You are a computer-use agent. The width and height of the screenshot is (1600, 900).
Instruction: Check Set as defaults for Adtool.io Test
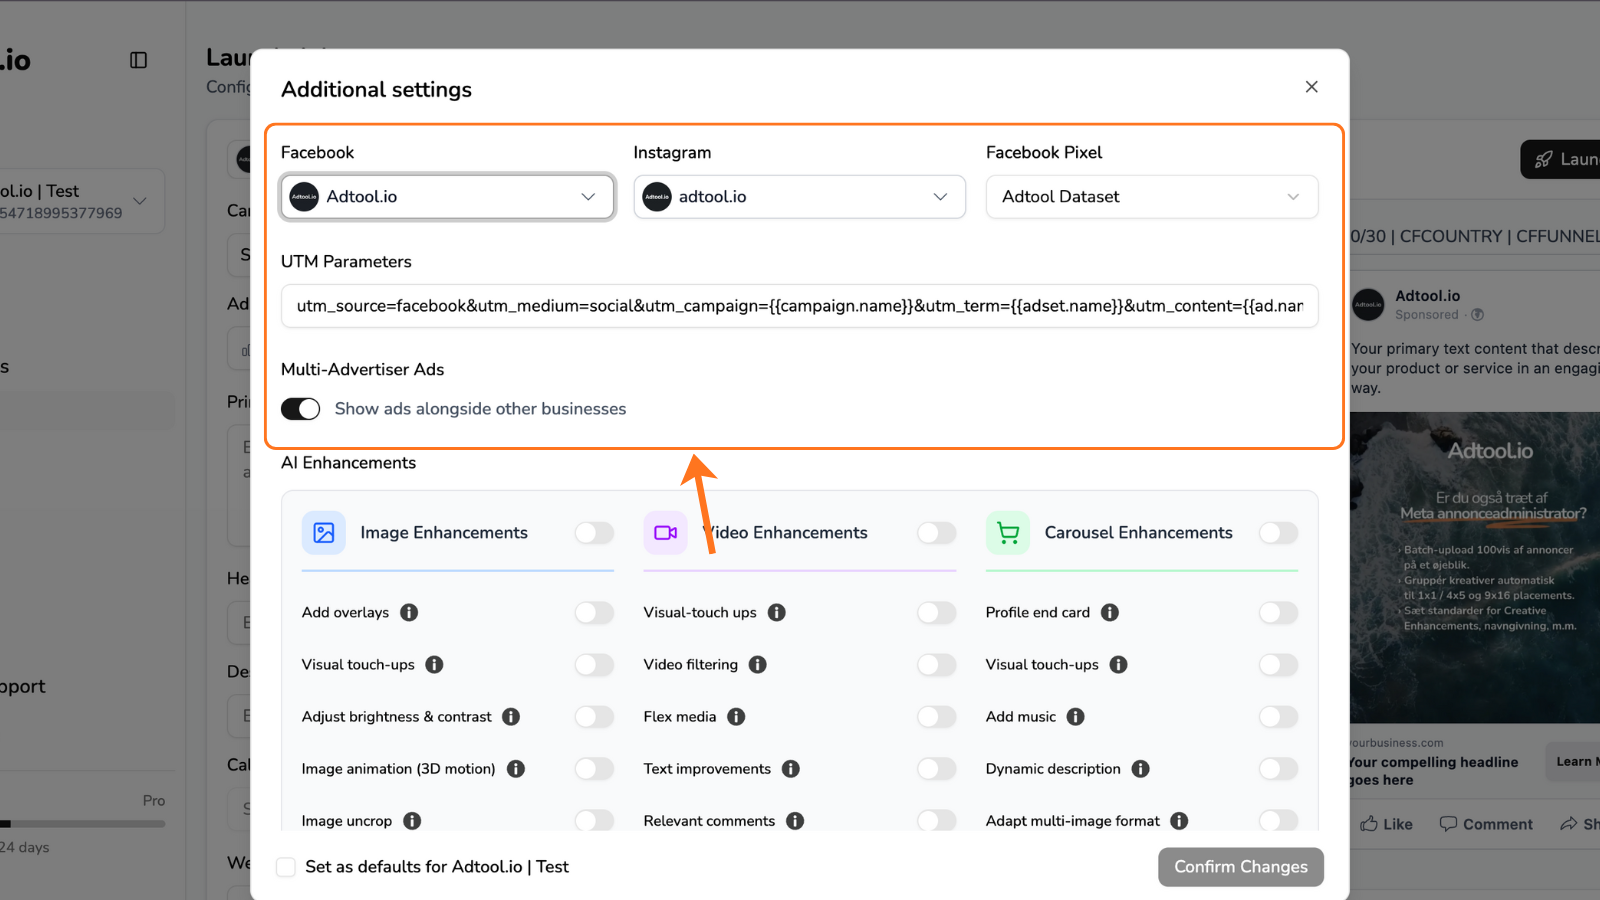click(286, 867)
